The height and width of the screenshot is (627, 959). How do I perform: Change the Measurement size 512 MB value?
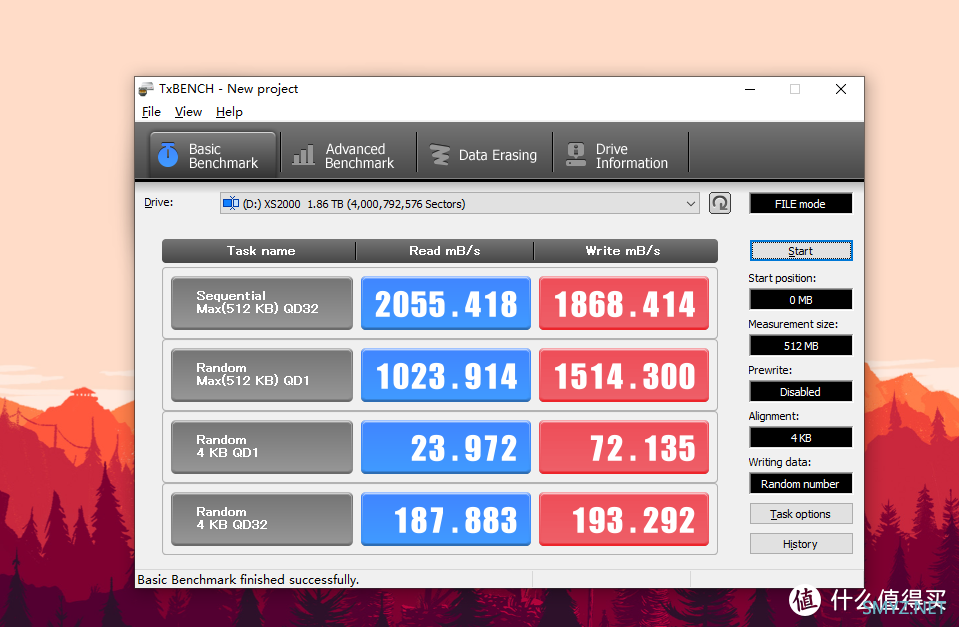pyautogui.click(x=801, y=346)
